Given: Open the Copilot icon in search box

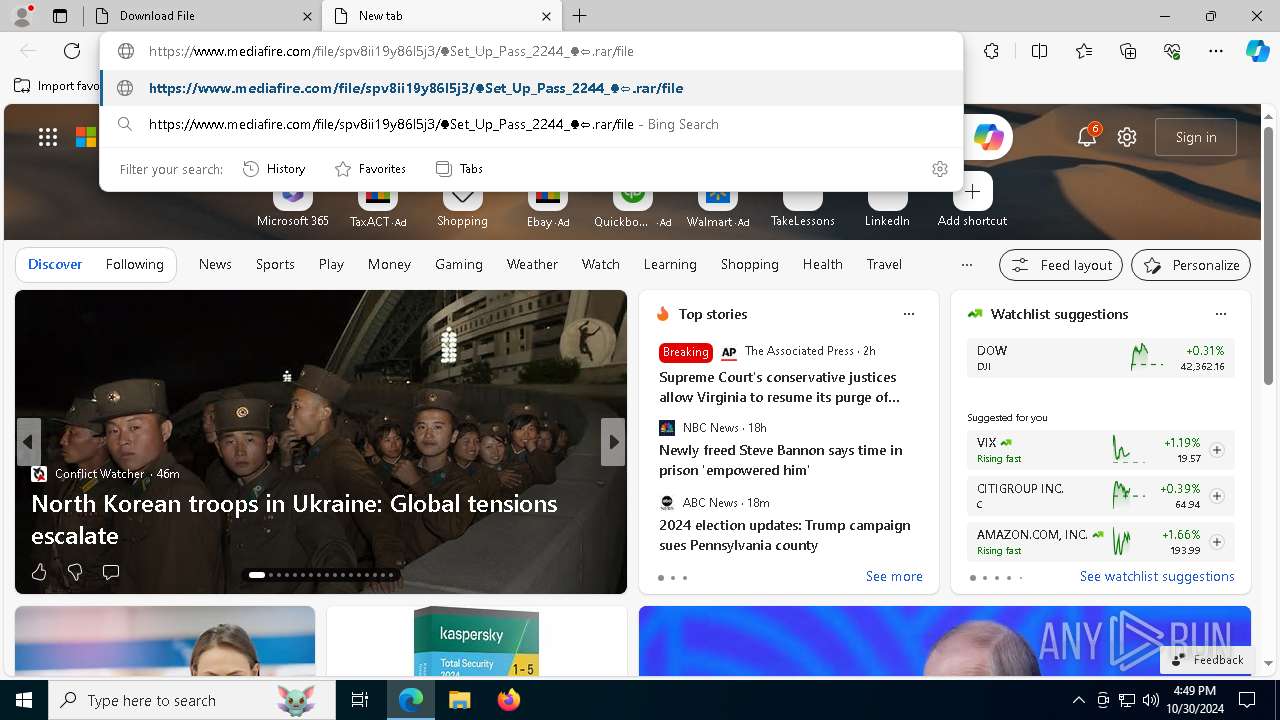Looking at the screenshot, I should point(989,137).
